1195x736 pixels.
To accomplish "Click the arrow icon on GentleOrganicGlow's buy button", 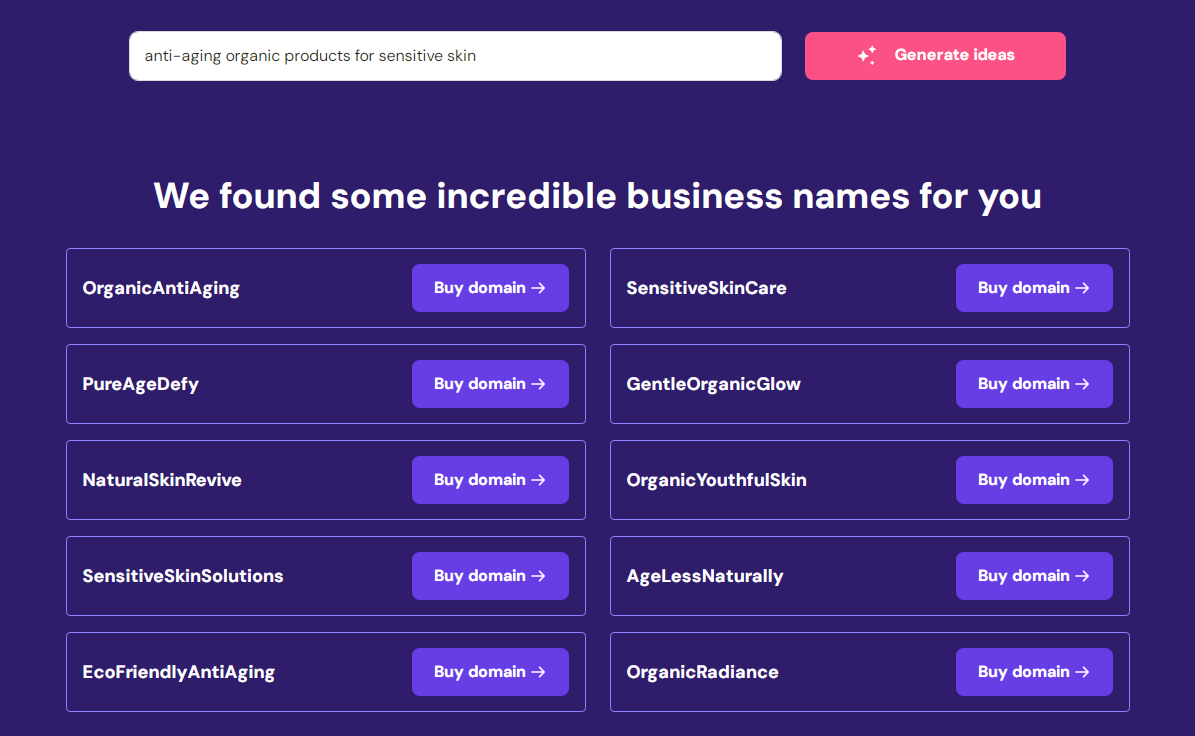I will [1083, 383].
